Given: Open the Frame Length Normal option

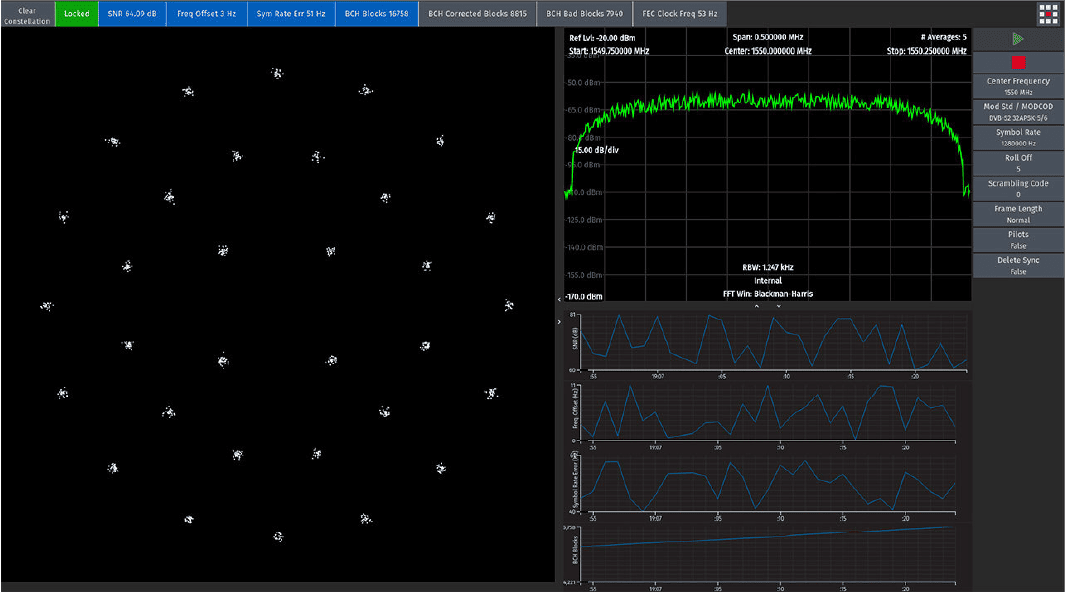Looking at the screenshot, I should pos(1018,214).
